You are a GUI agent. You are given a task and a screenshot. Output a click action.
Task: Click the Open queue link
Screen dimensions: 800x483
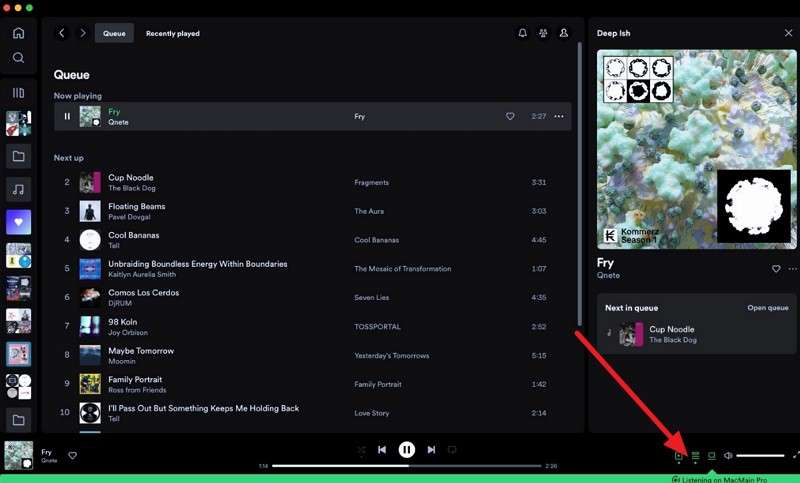tap(768, 308)
